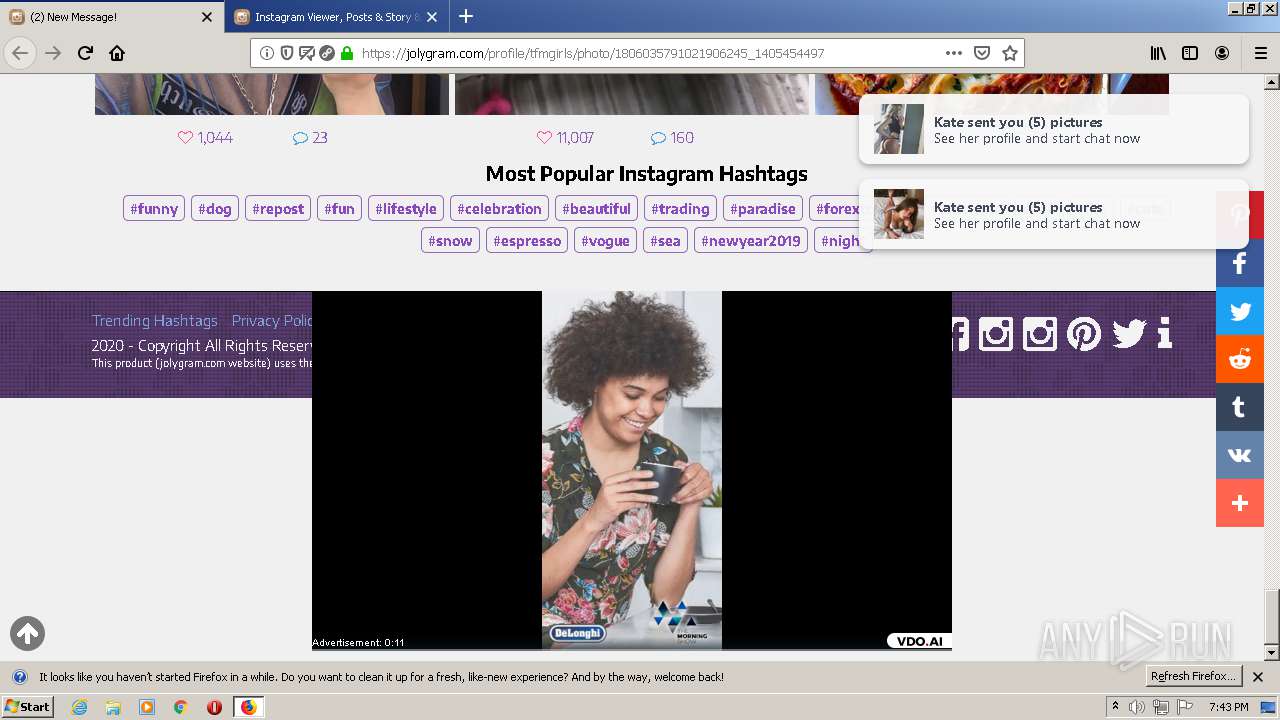Open the Windows Start menu
The image size is (1280, 720).
(x=28, y=707)
